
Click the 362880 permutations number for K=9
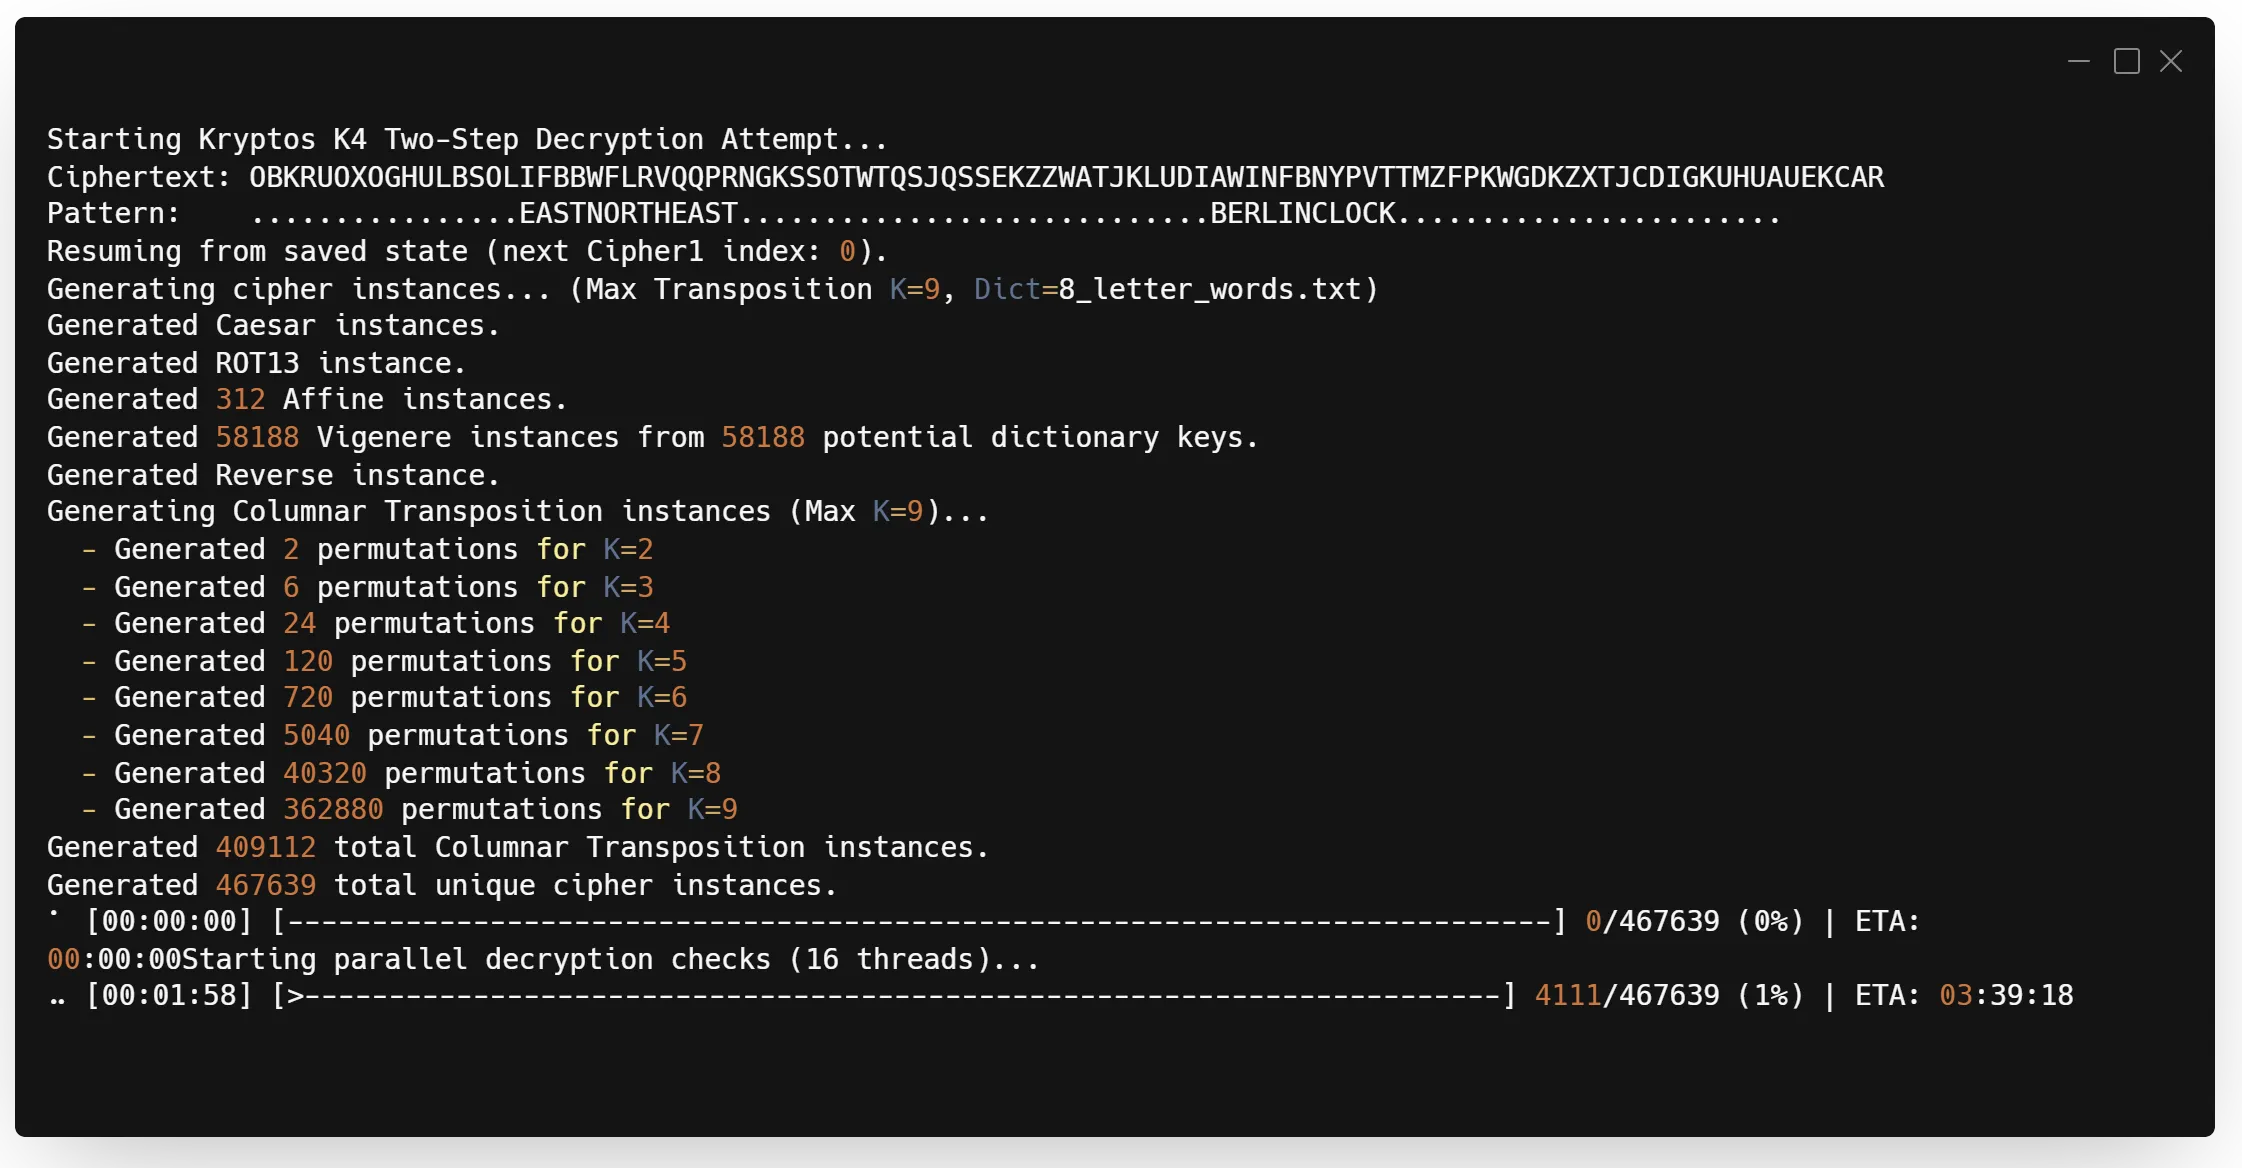click(x=333, y=809)
